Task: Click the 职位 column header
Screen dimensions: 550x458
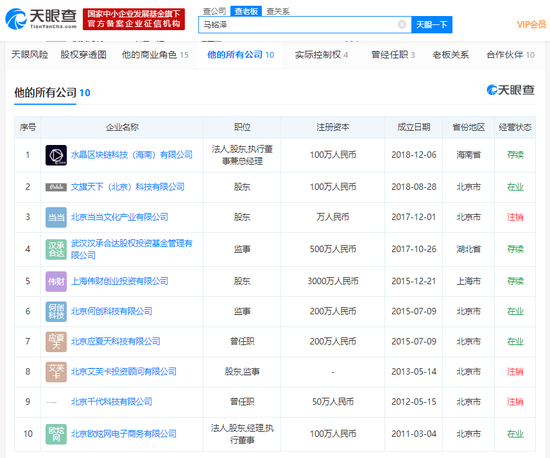Action: pyautogui.click(x=242, y=127)
